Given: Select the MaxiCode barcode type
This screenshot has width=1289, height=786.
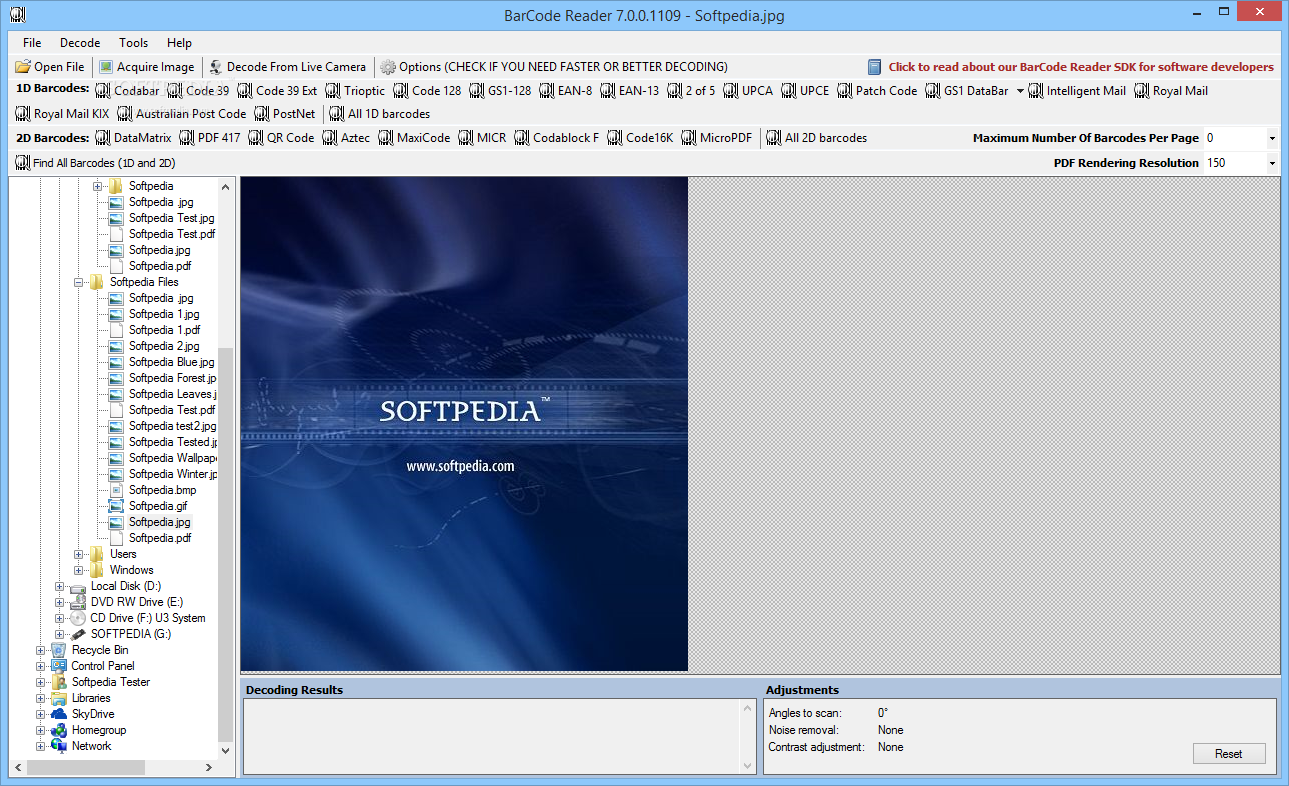Looking at the screenshot, I should (414, 137).
